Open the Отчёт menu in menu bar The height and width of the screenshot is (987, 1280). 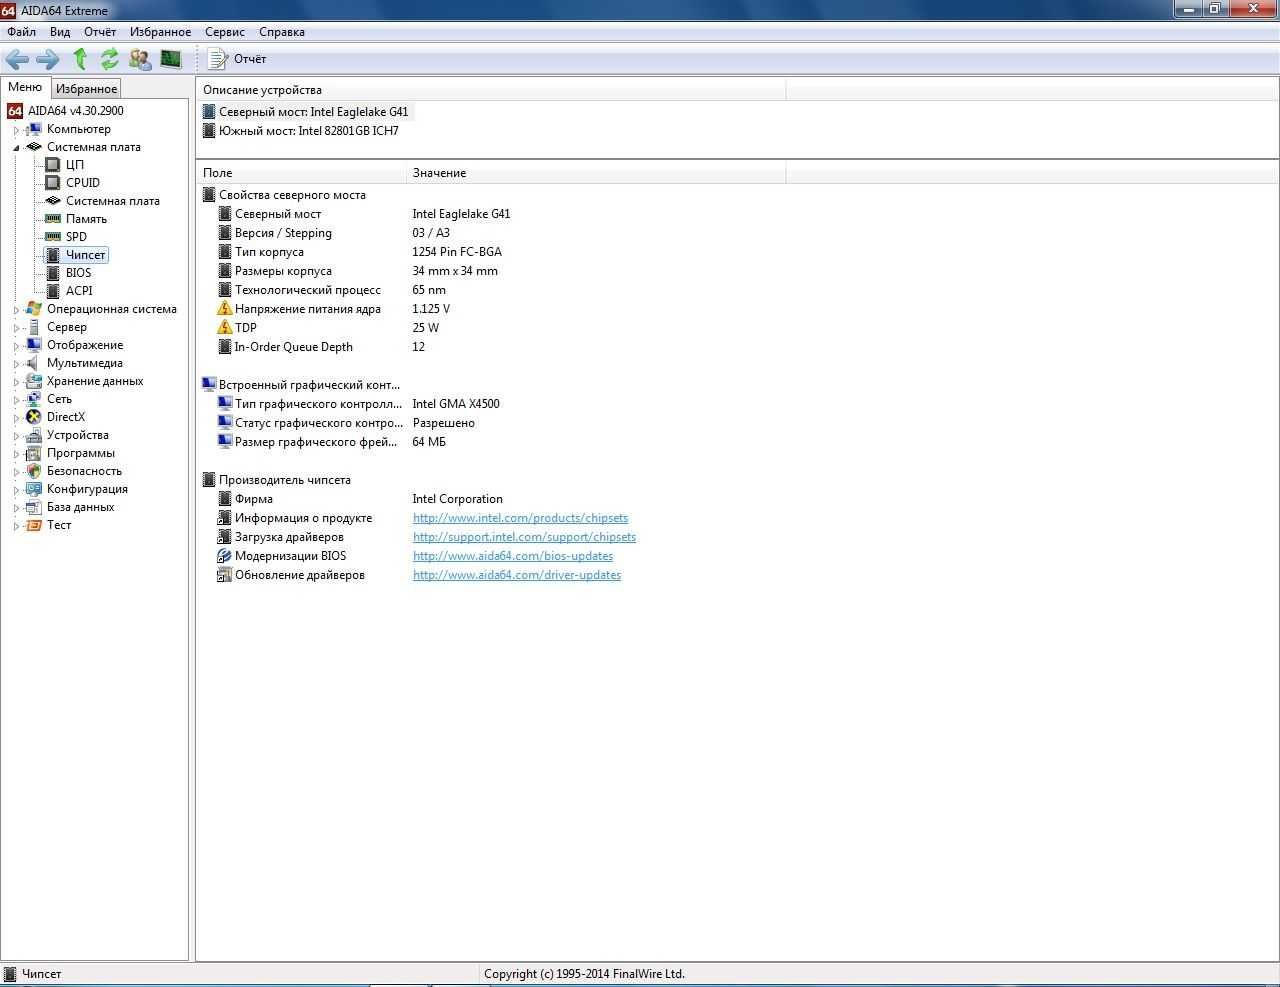(100, 32)
